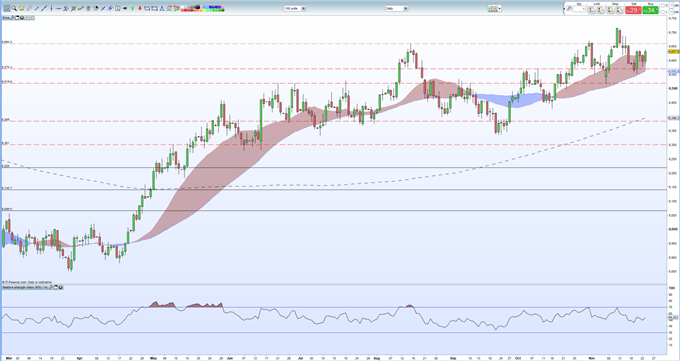The height and width of the screenshot is (361, 680).
Task: Close the RSI indicator panel
Action: (61, 287)
